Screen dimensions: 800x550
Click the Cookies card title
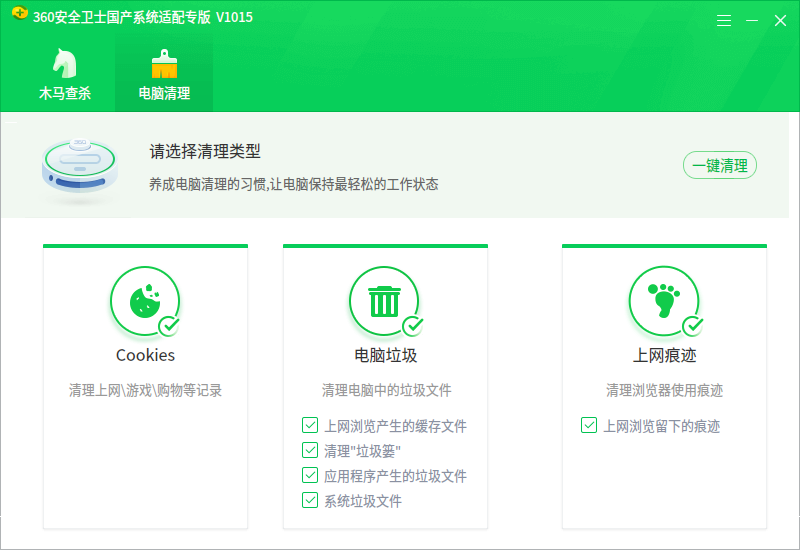click(x=145, y=355)
